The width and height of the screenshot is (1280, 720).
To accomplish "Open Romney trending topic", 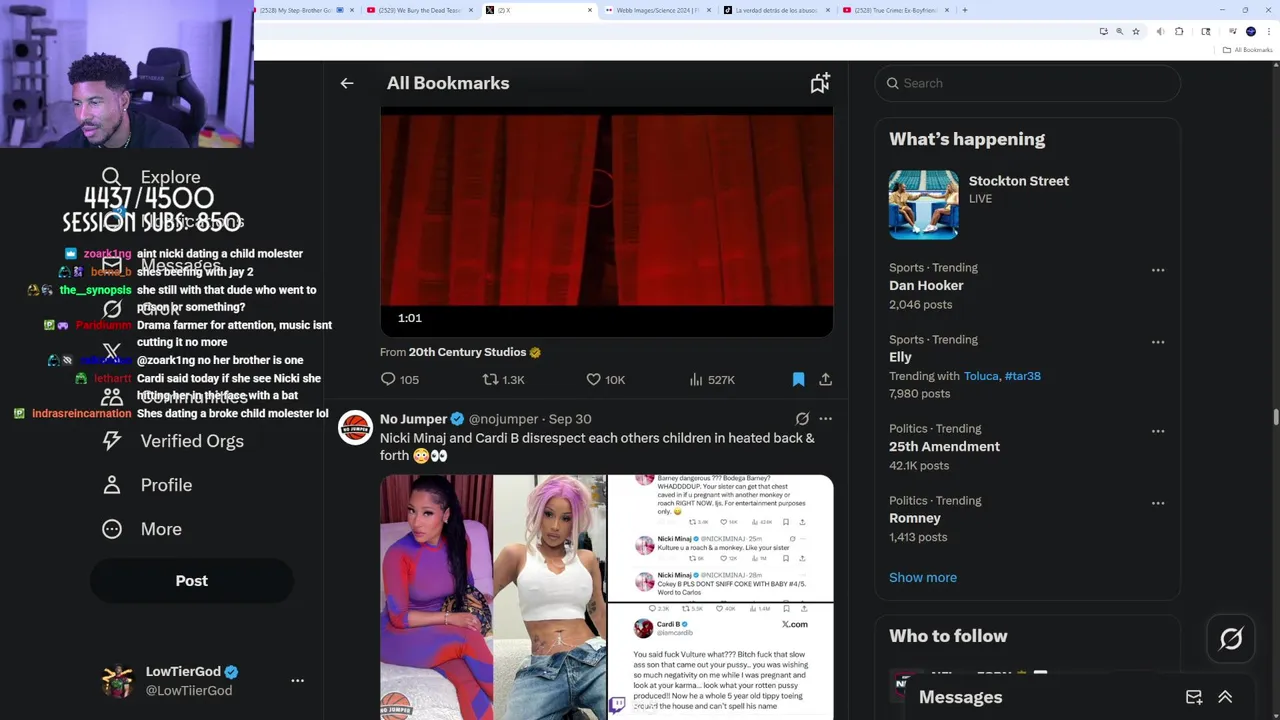I will click(x=915, y=518).
